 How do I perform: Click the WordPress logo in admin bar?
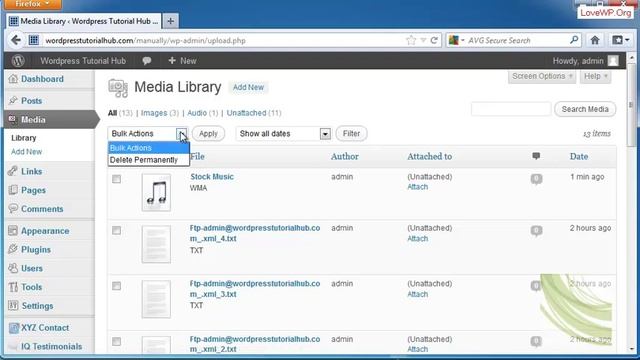tap(18, 61)
